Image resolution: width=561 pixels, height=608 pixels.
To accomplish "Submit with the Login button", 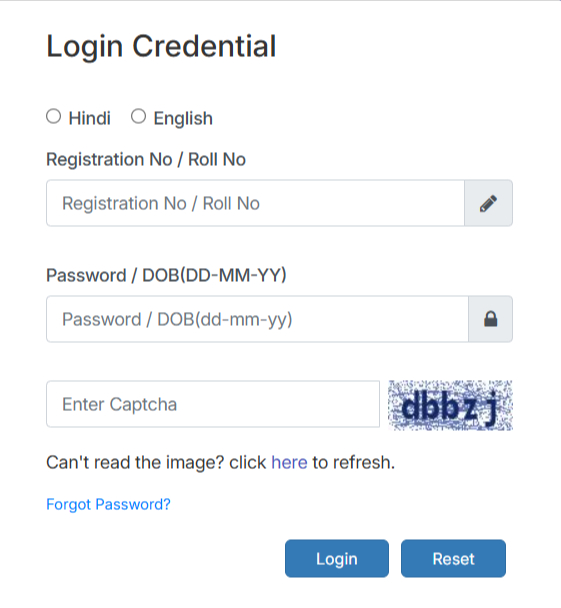I will coord(337,558).
